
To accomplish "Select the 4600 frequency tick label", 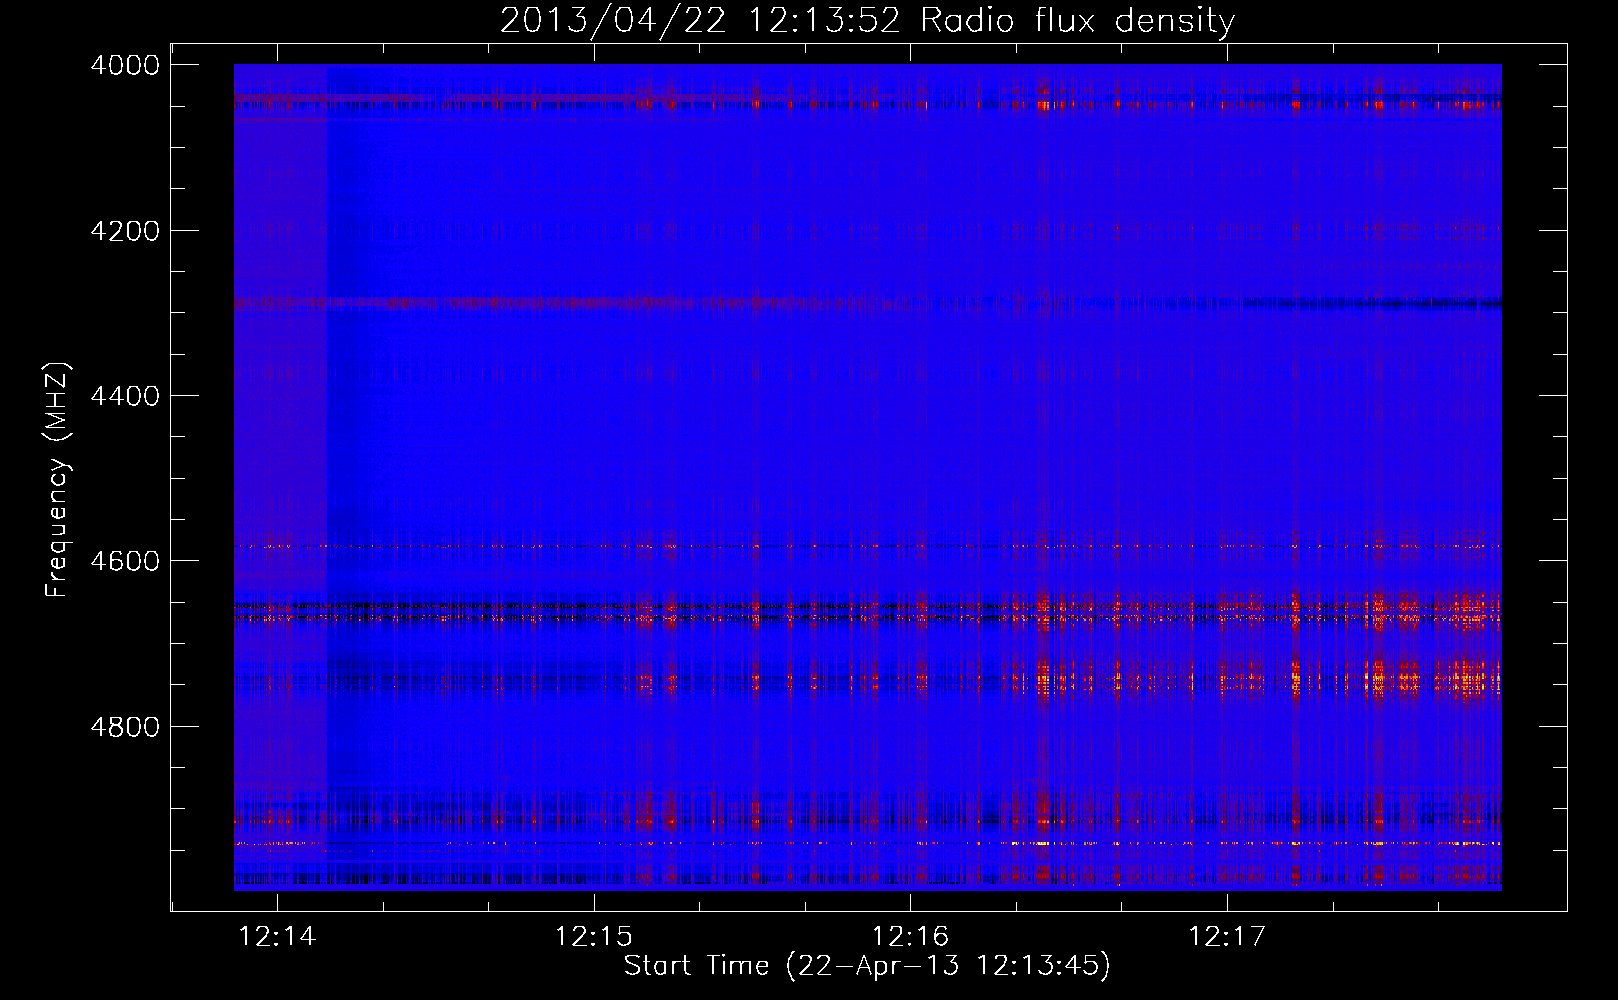I will pyautogui.click(x=125, y=561).
